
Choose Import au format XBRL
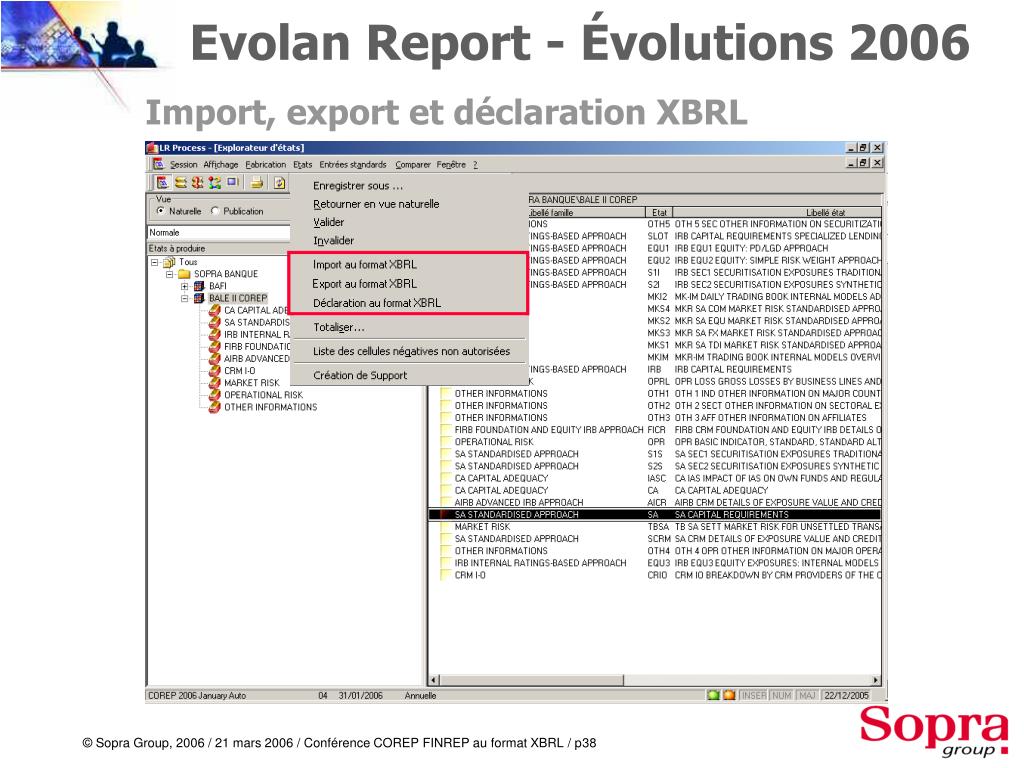point(364,264)
